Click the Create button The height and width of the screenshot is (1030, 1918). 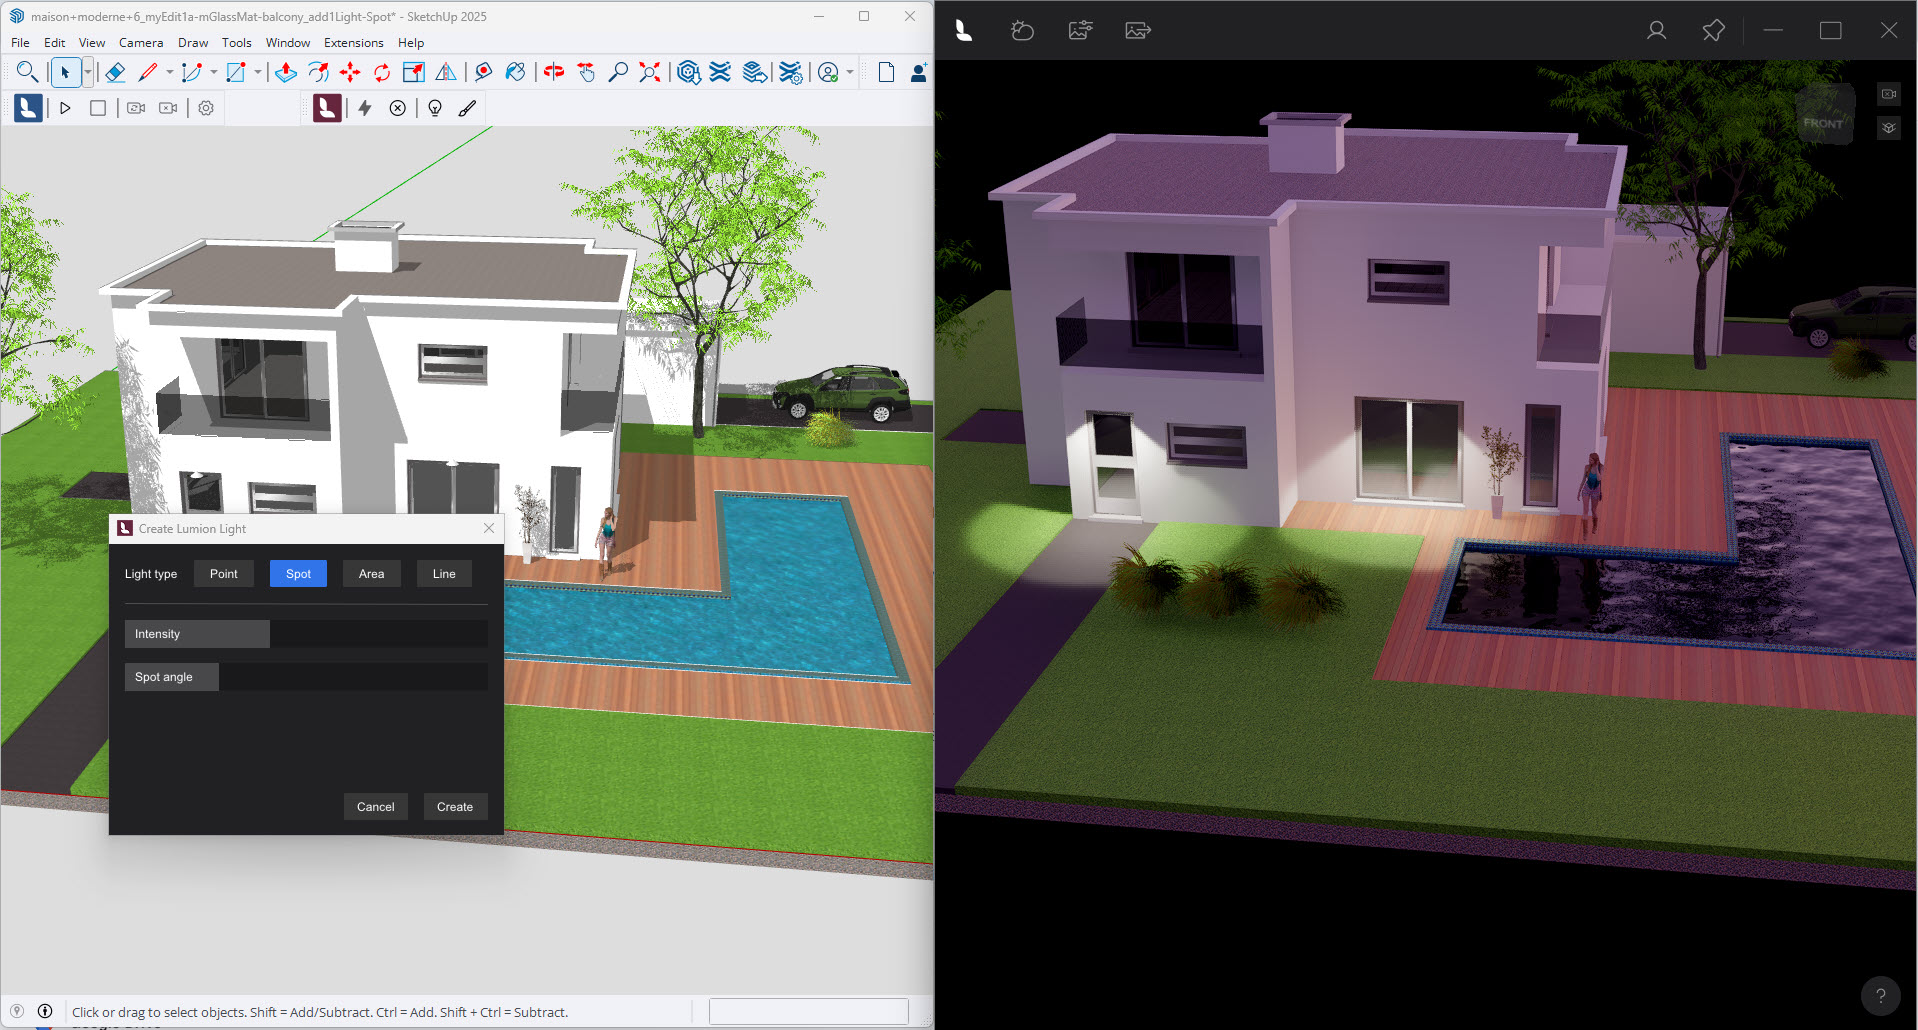[x=455, y=807]
